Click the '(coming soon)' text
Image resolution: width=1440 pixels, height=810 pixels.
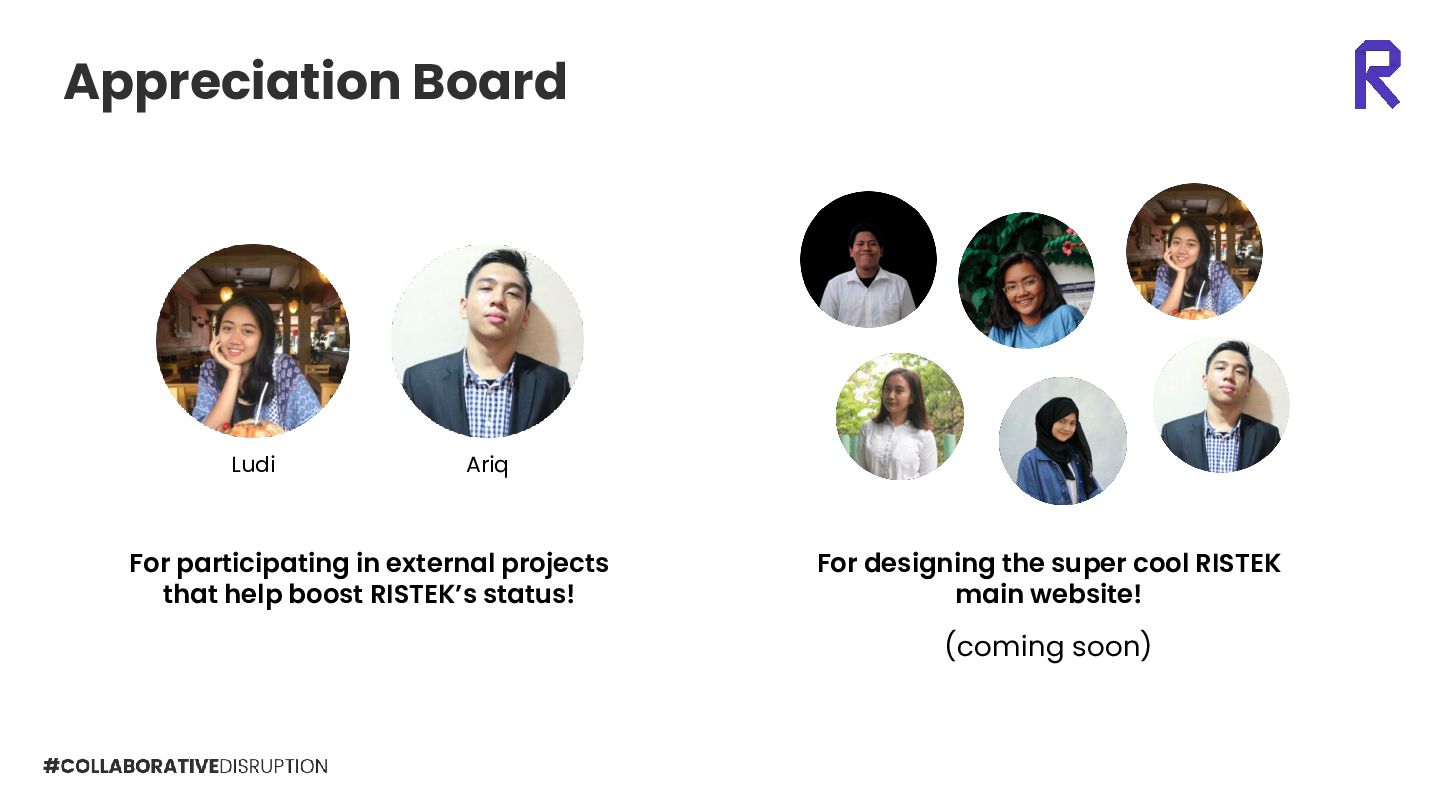point(1048,646)
